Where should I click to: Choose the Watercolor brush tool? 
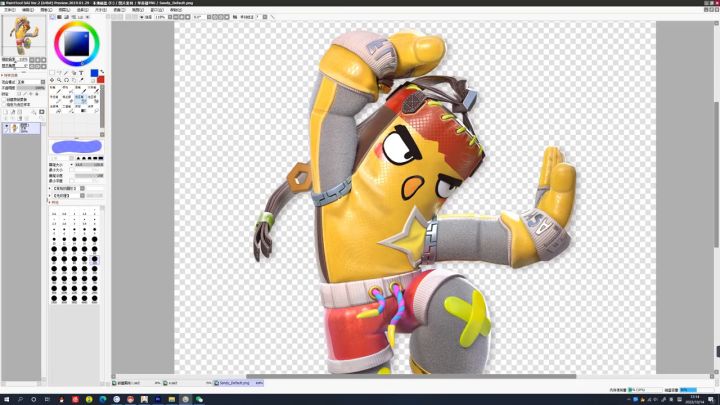coord(93,90)
